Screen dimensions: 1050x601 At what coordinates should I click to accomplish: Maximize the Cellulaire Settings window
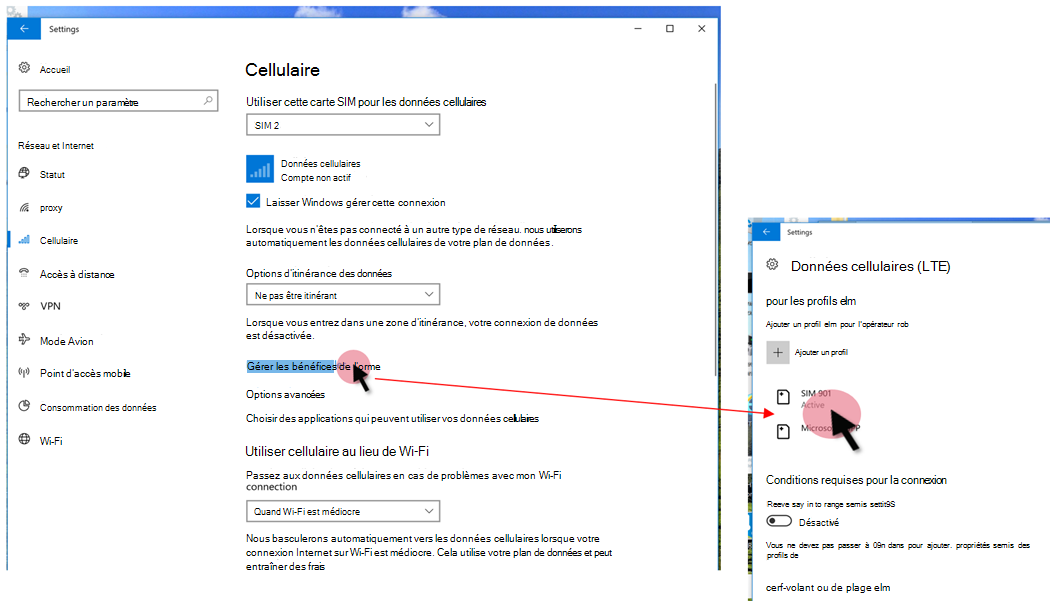pos(670,28)
